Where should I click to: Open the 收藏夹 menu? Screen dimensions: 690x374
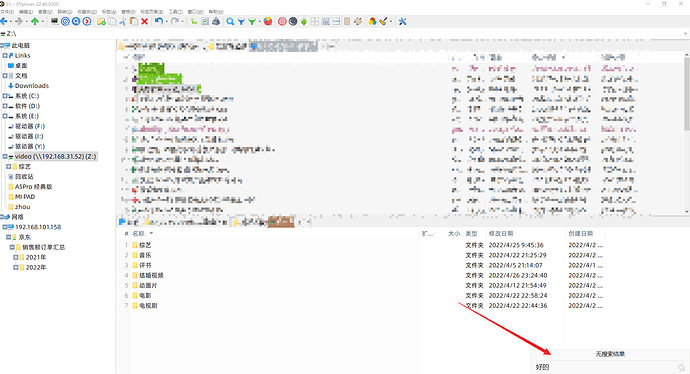87,12
